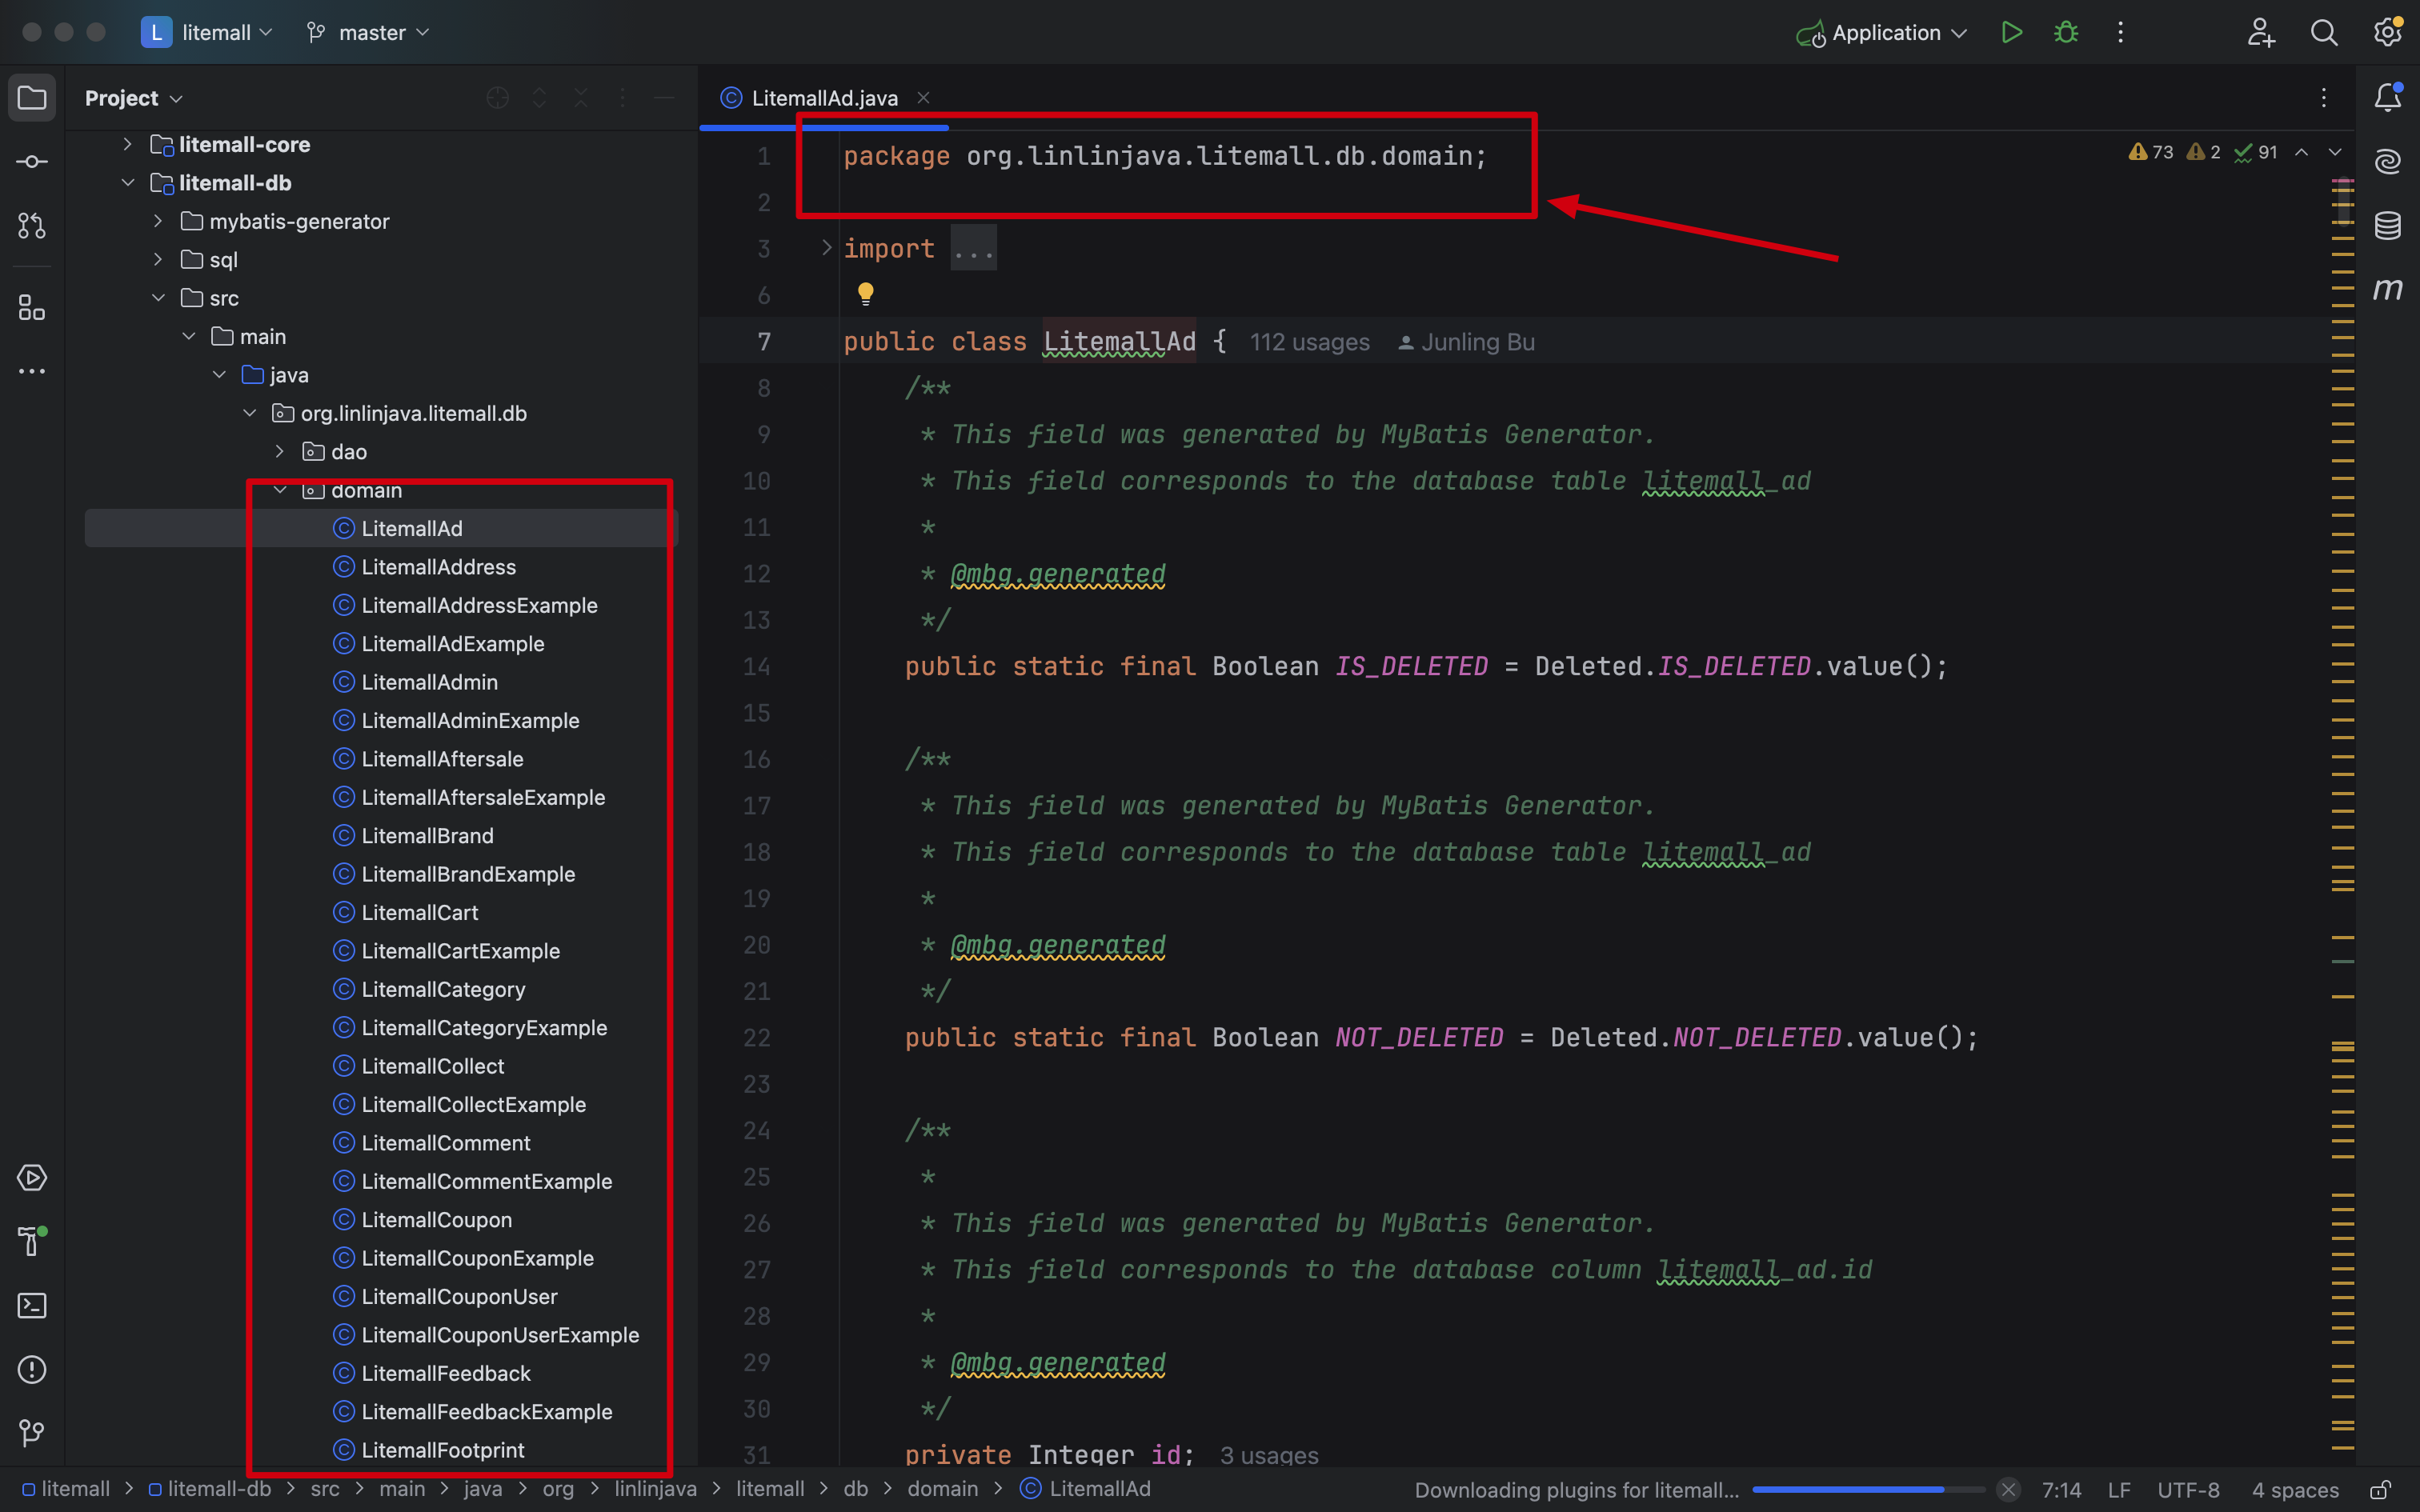
Task: Click the domain breadcrumb in navigation bar
Action: pos(942,1489)
